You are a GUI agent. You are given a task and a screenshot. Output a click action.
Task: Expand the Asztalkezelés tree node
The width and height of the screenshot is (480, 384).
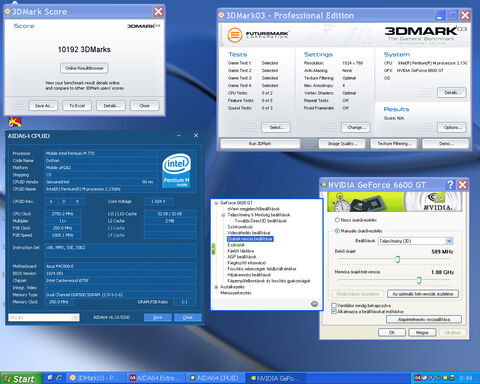click(x=216, y=287)
